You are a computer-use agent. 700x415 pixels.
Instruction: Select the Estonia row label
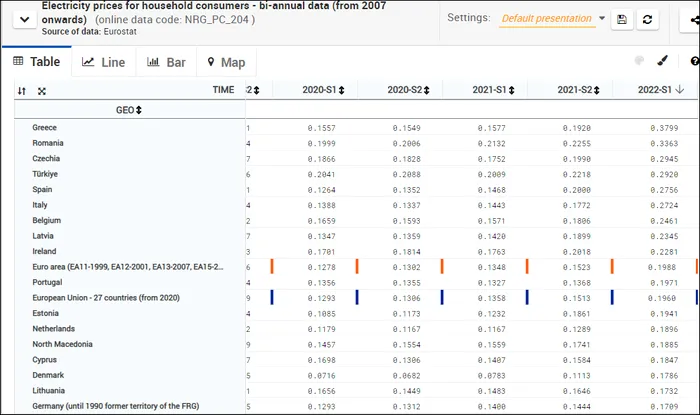[46, 313]
